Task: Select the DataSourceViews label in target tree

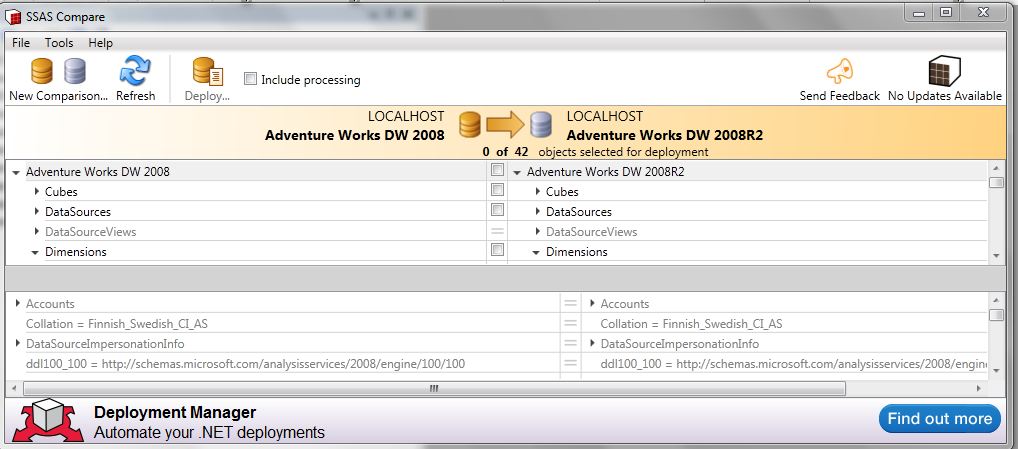Action: [591, 232]
